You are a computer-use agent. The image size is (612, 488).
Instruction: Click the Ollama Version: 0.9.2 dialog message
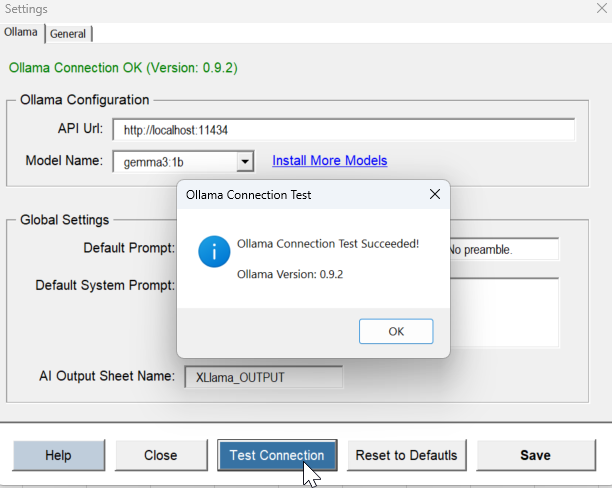coord(290,274)
